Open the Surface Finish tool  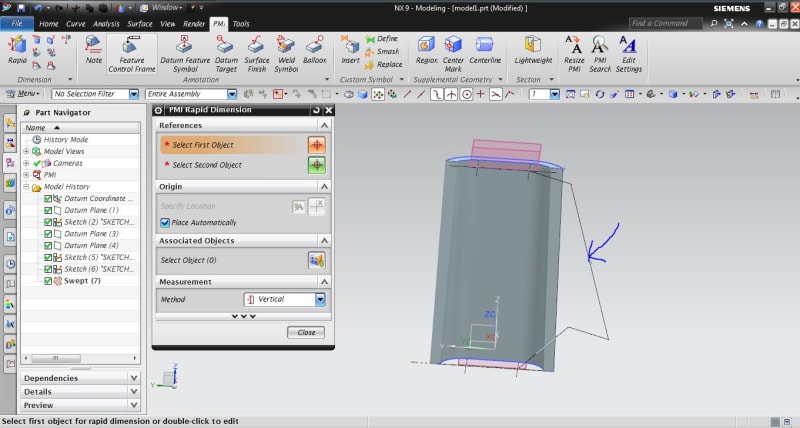257,54
